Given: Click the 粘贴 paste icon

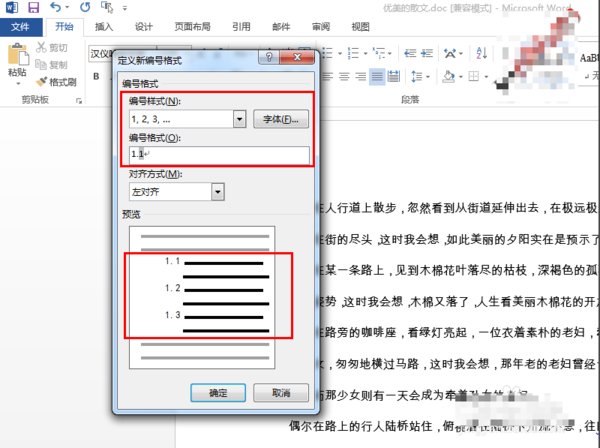Looking at the screenshot, I should coord(18,55).
